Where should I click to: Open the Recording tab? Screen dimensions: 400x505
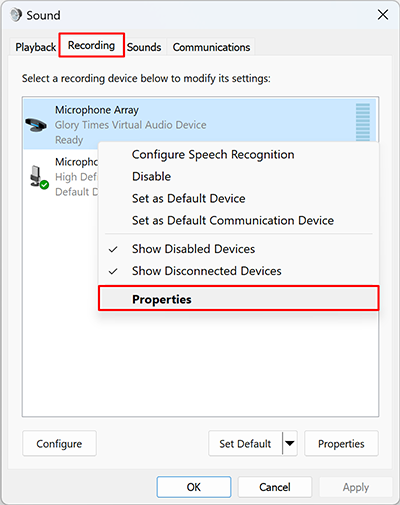click(x=91, y=45)
